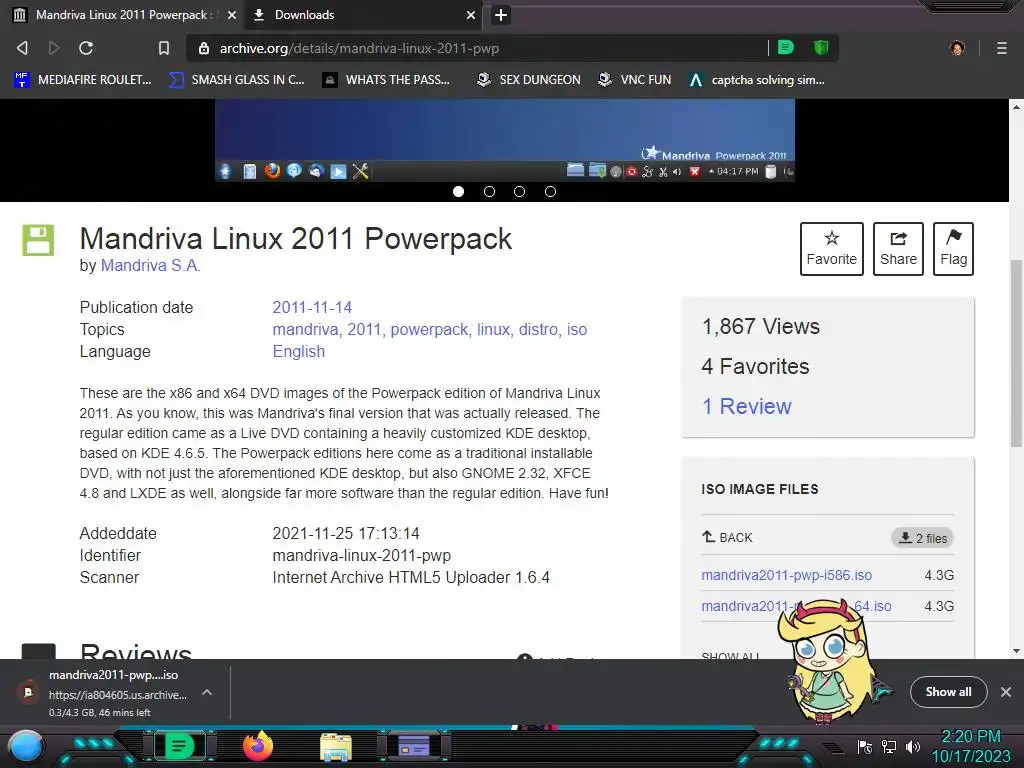Open a new tab with the plus button
The height and width of the screenshot is (768, 1024).
pos(501,15)
